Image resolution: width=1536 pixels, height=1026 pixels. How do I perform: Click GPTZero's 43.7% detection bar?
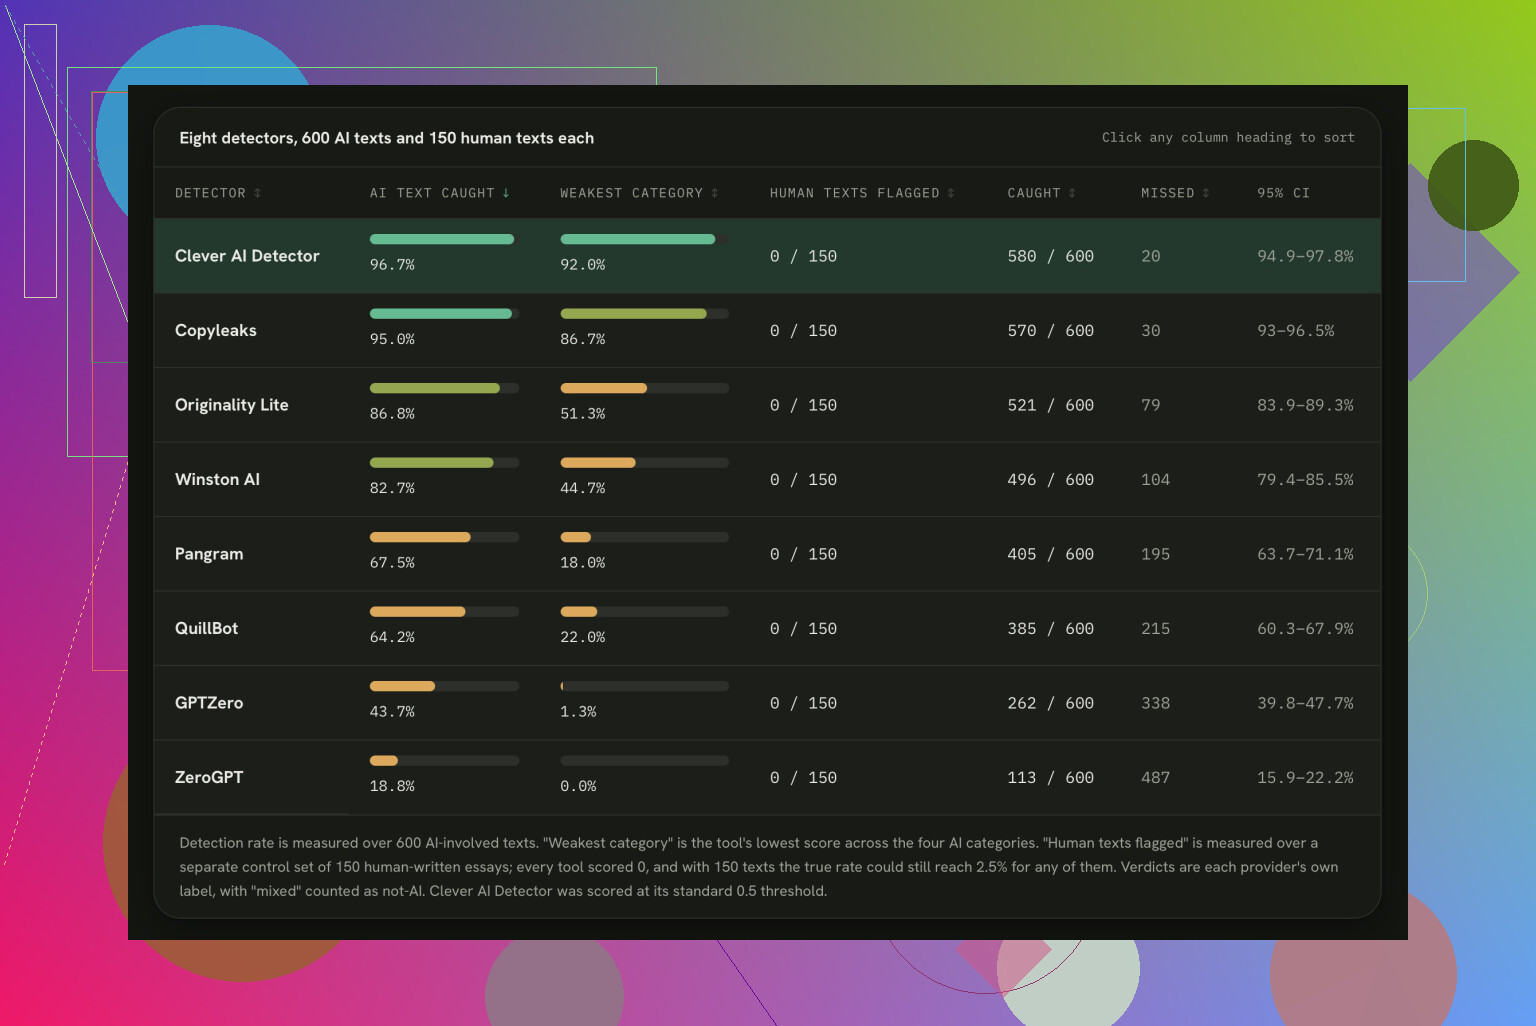click(x=444, y=686)
